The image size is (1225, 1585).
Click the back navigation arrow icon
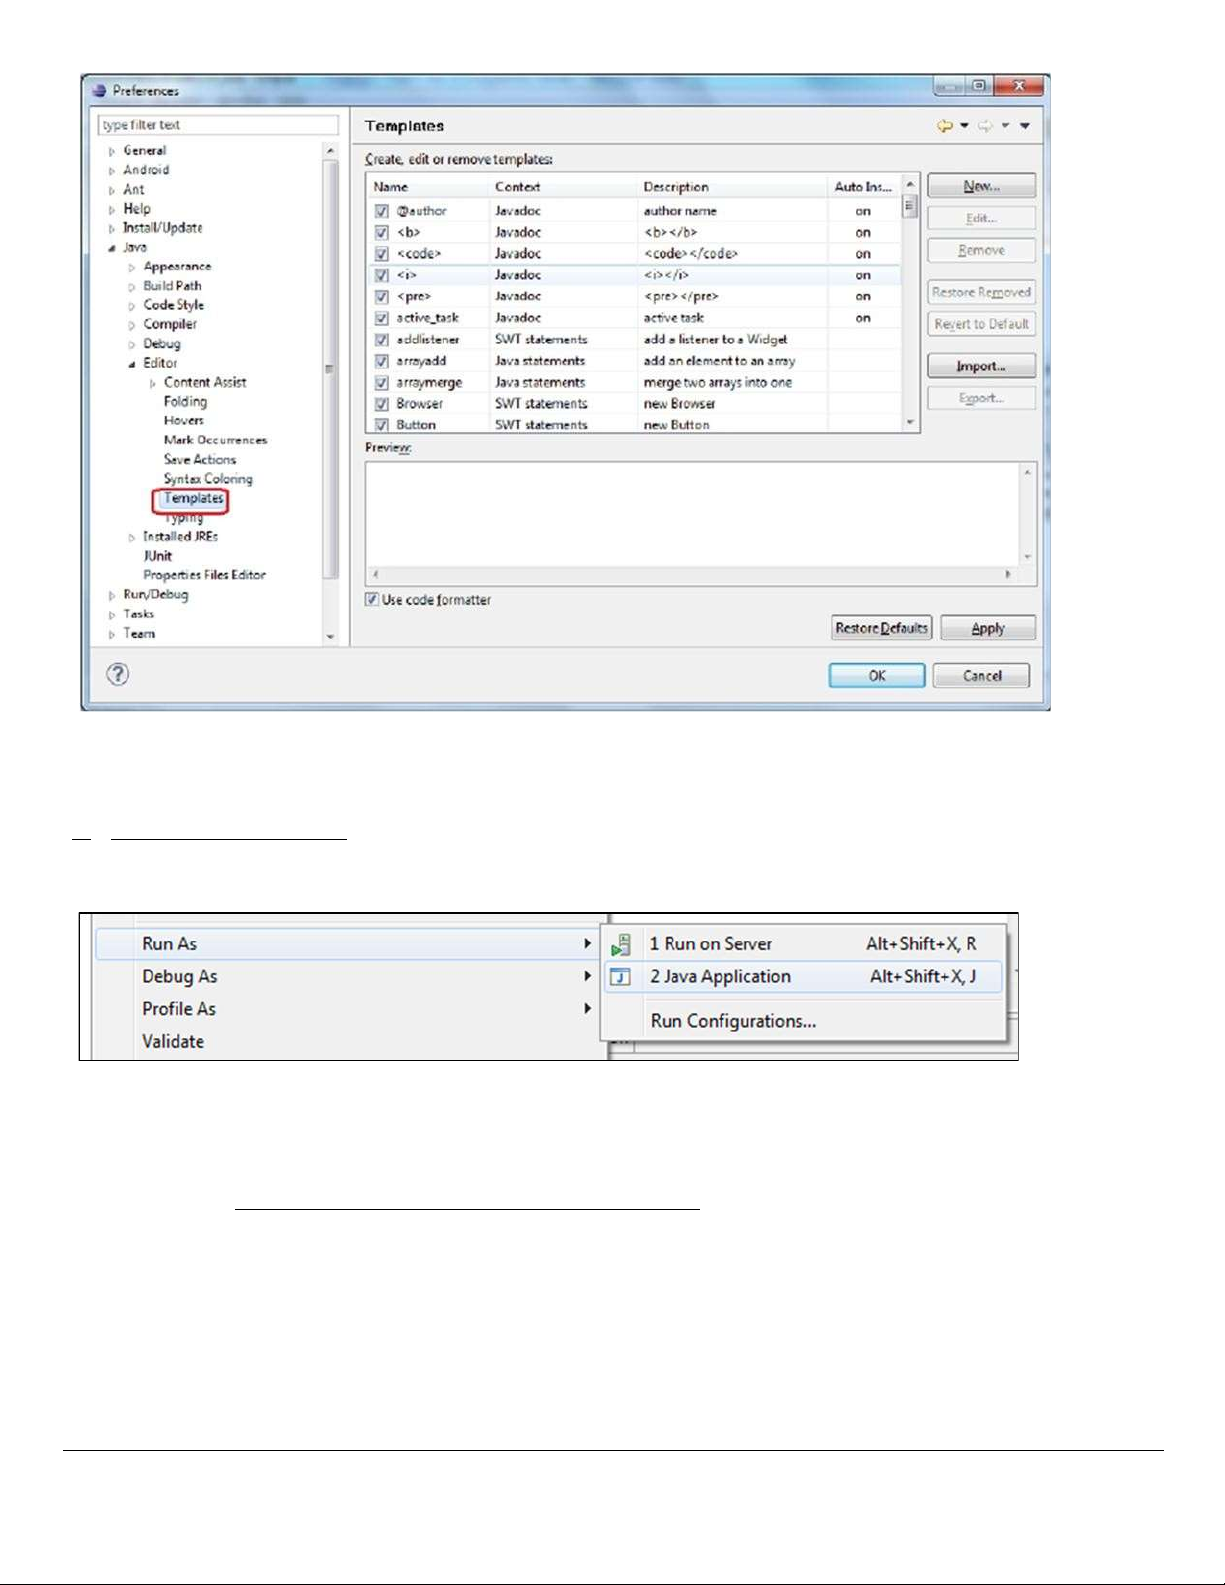(x=944, y=126)
